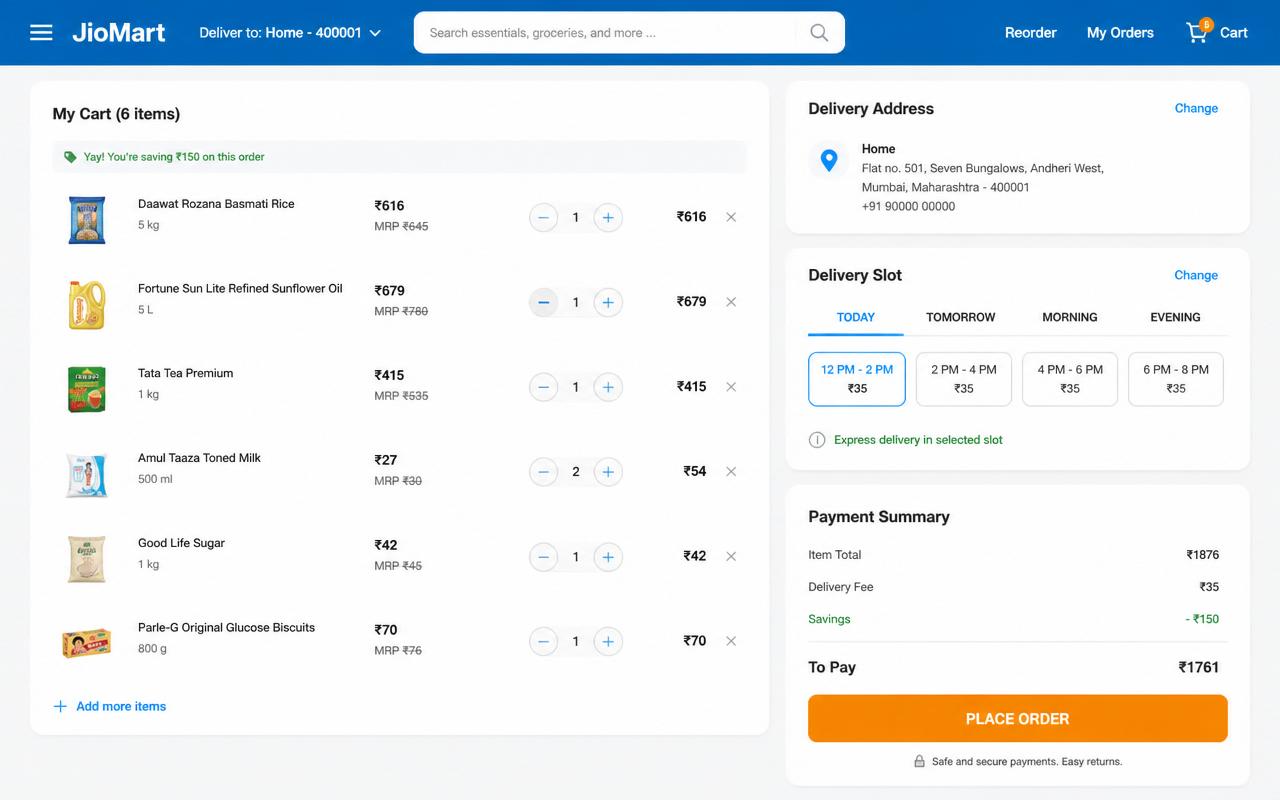Remove Parle-G Biscuits from cart
Viewport: 1280px width, 800px height.
(731, 642)
